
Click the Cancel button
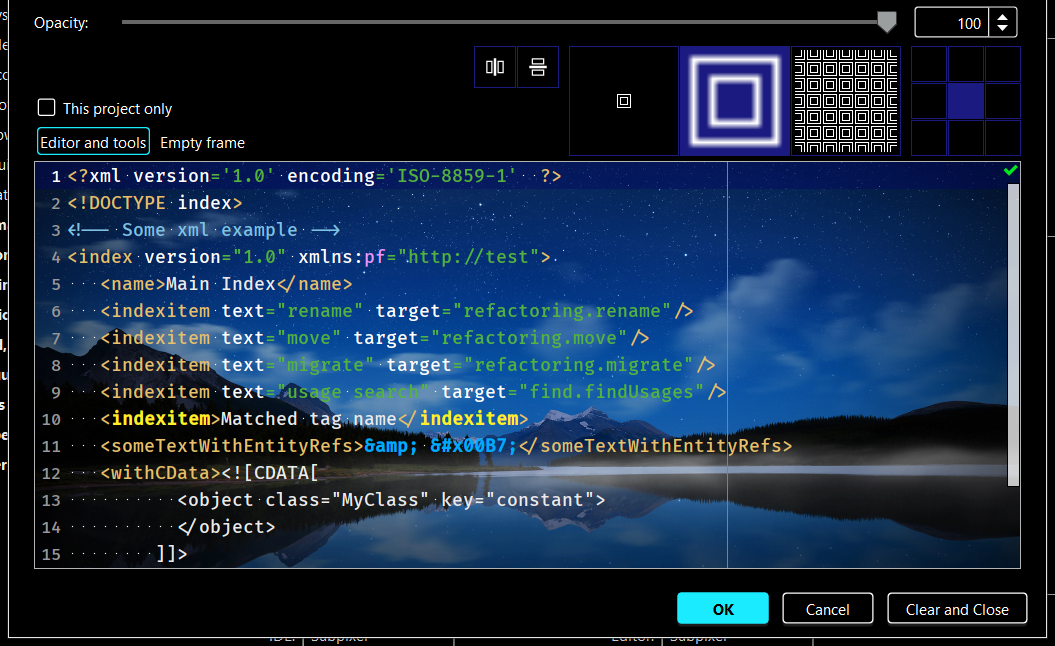(x=828, y=609)
